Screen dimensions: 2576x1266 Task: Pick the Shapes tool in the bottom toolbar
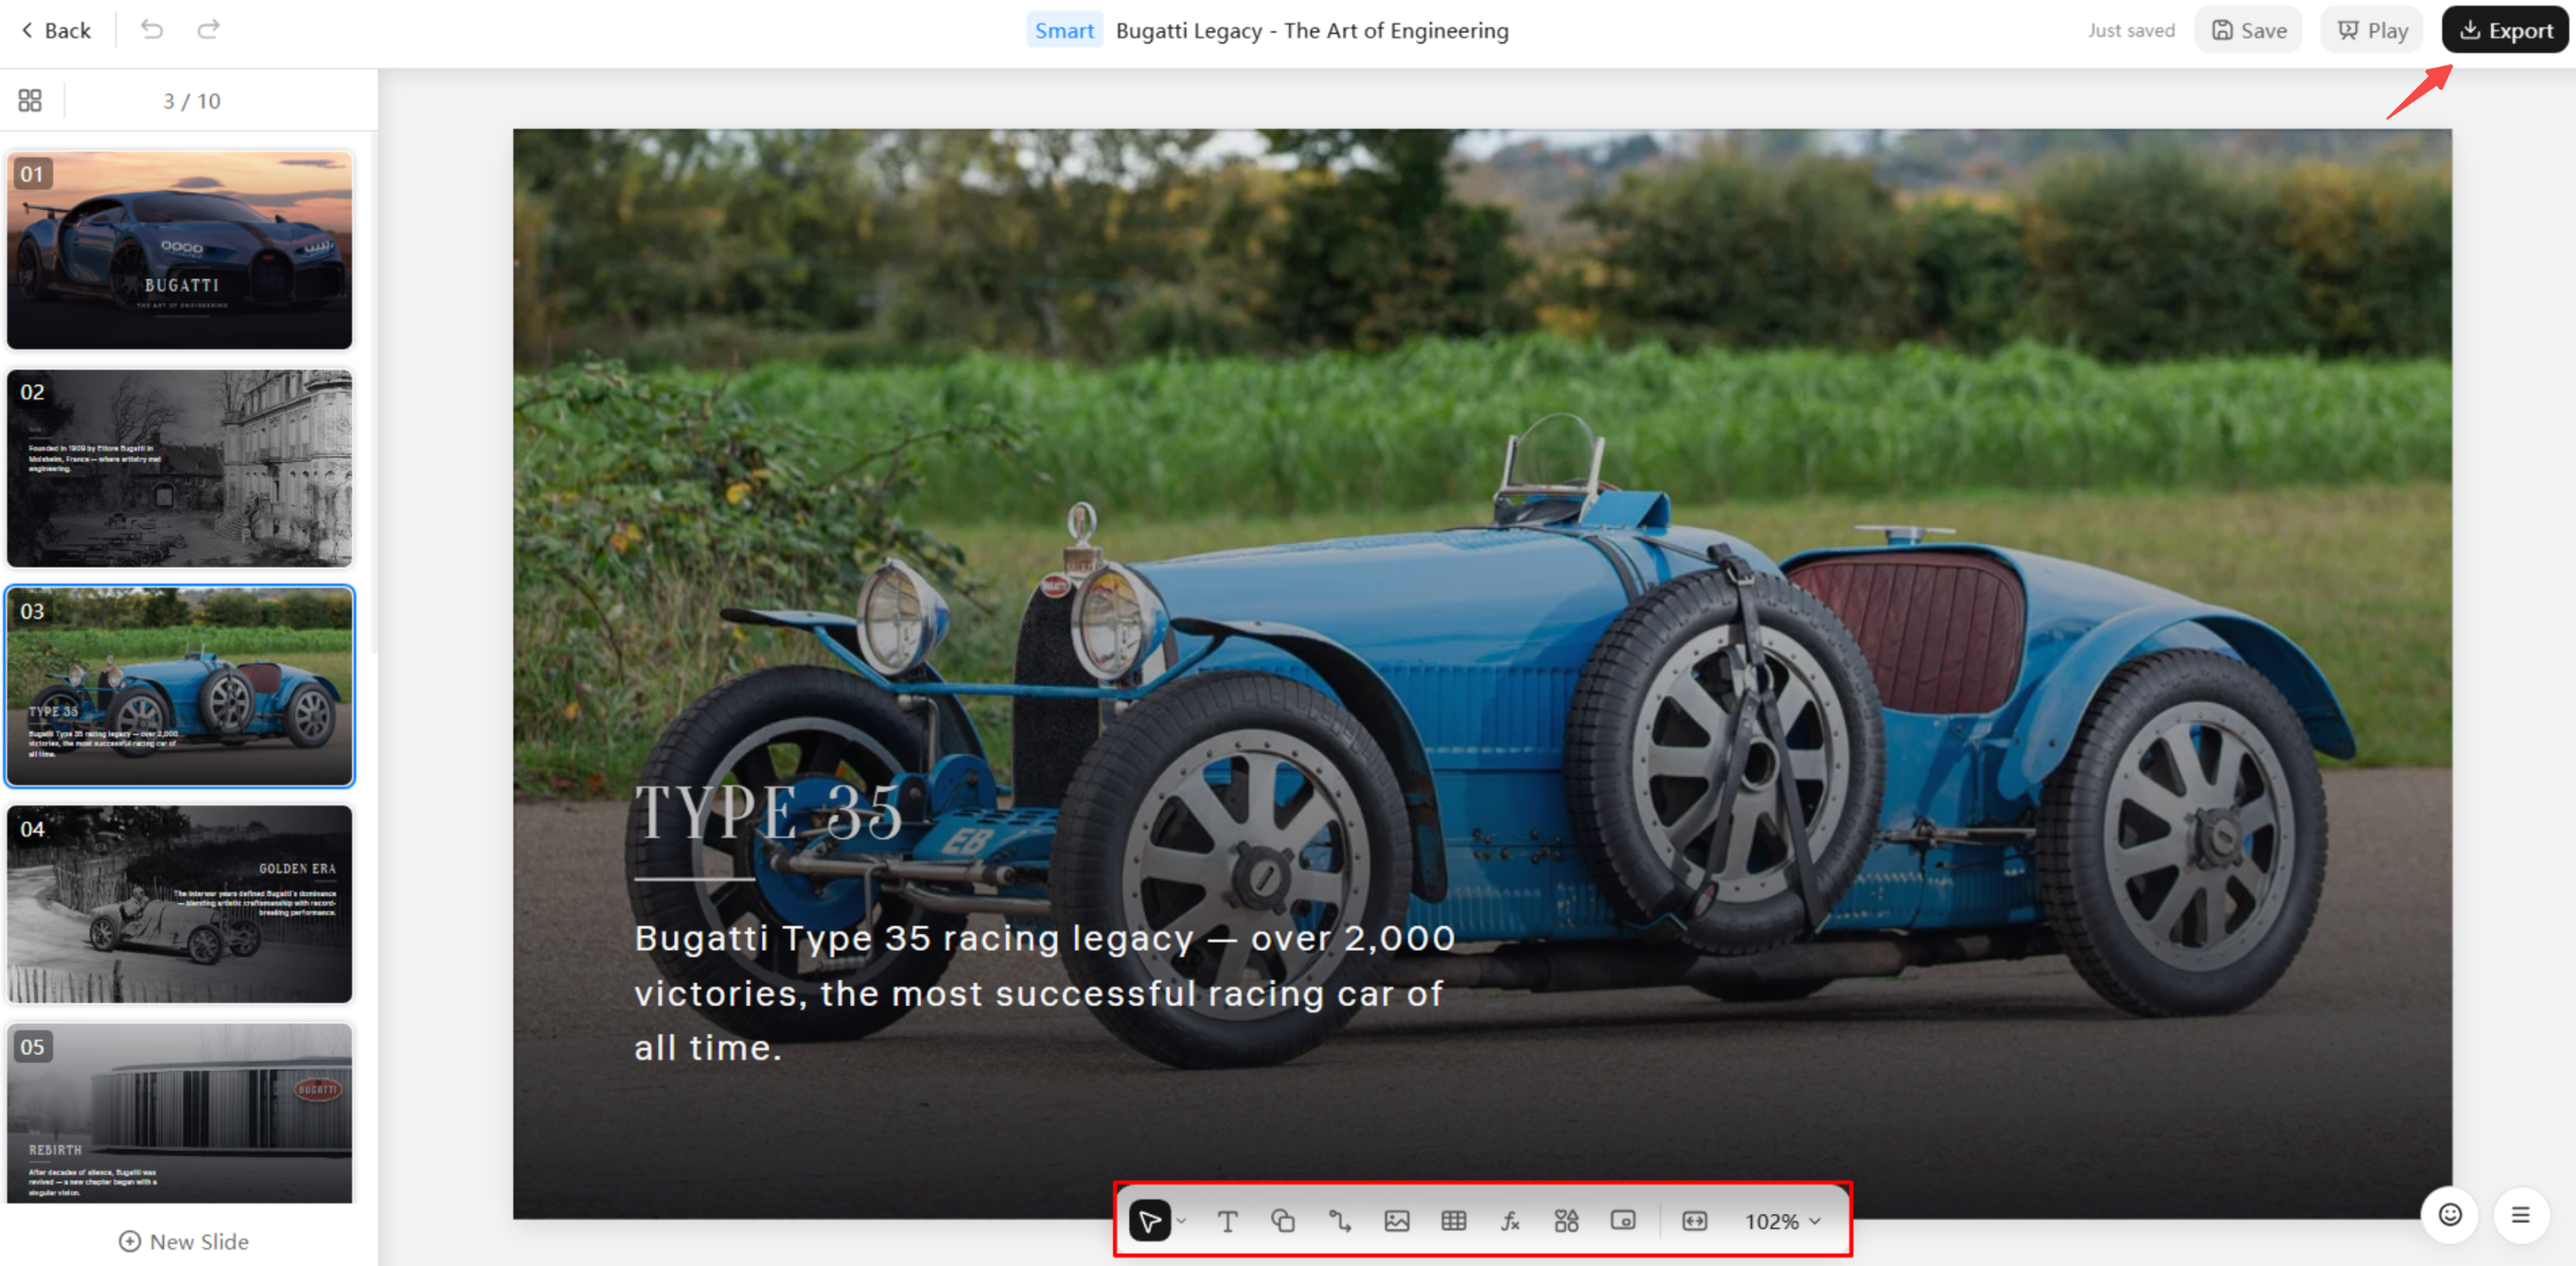[x=1283, y=1221]
